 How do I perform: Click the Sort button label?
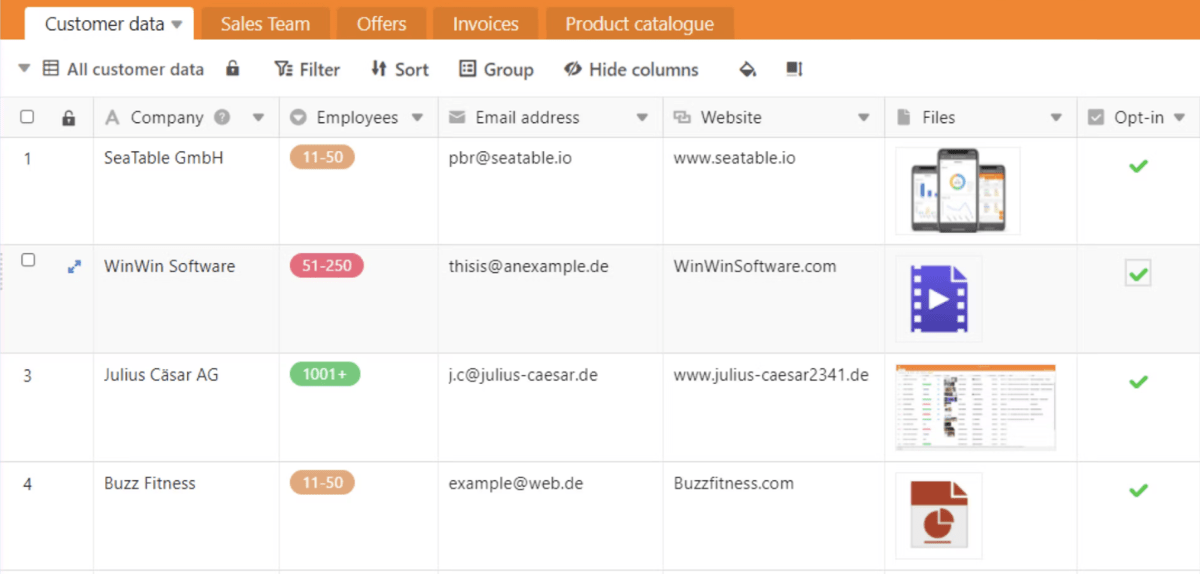(x=412, y=69)
